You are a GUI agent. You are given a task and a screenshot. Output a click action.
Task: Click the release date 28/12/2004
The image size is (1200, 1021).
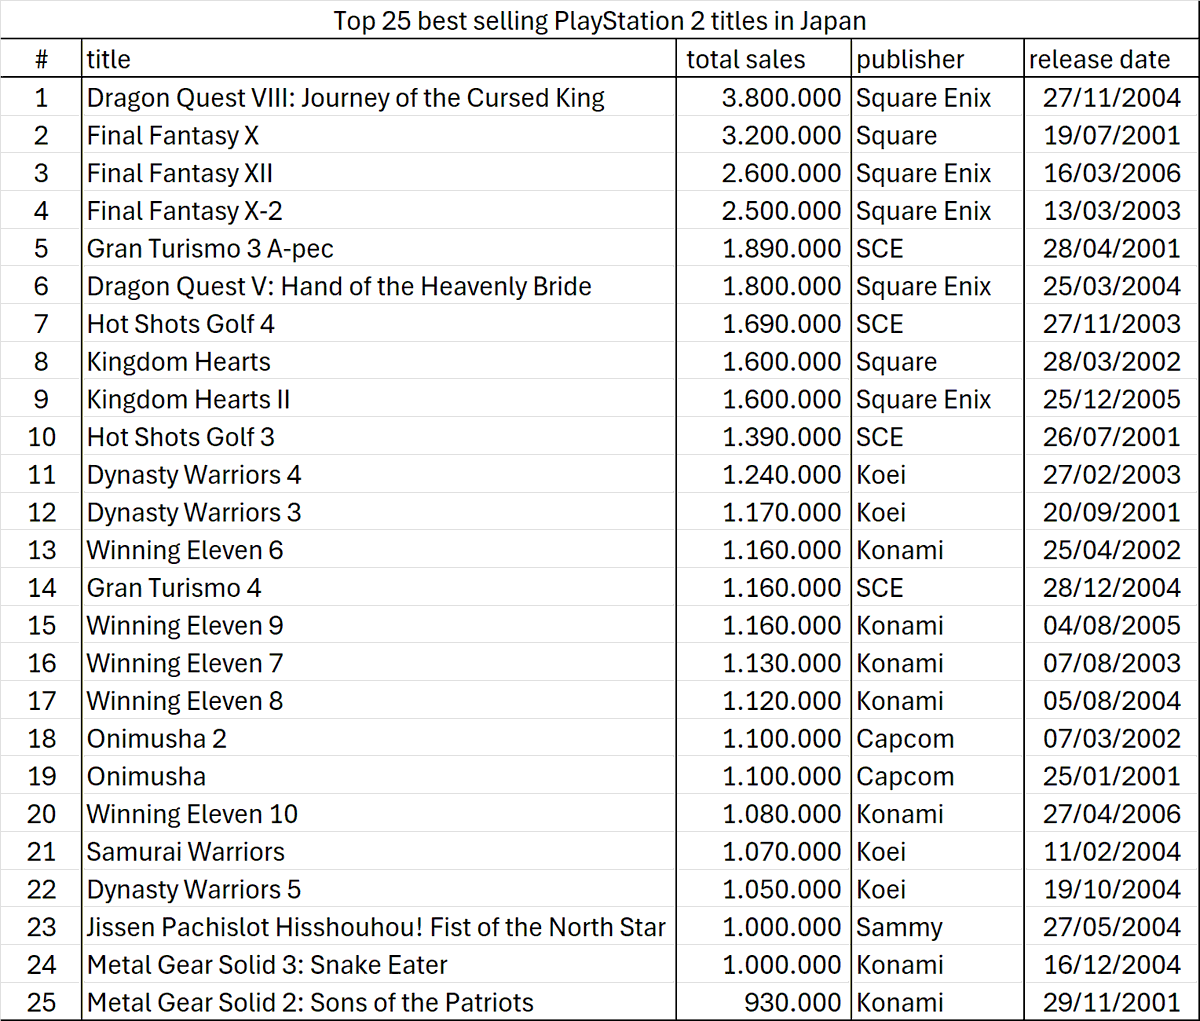pos(1111,588)
